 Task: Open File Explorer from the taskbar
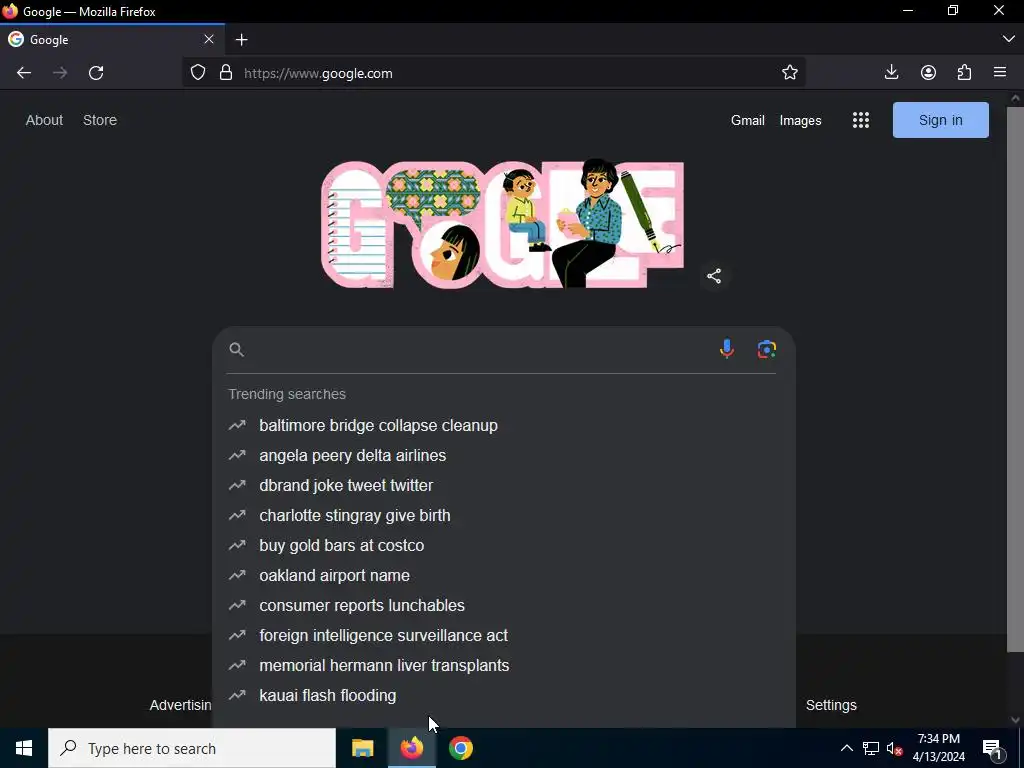pos(362,748)
